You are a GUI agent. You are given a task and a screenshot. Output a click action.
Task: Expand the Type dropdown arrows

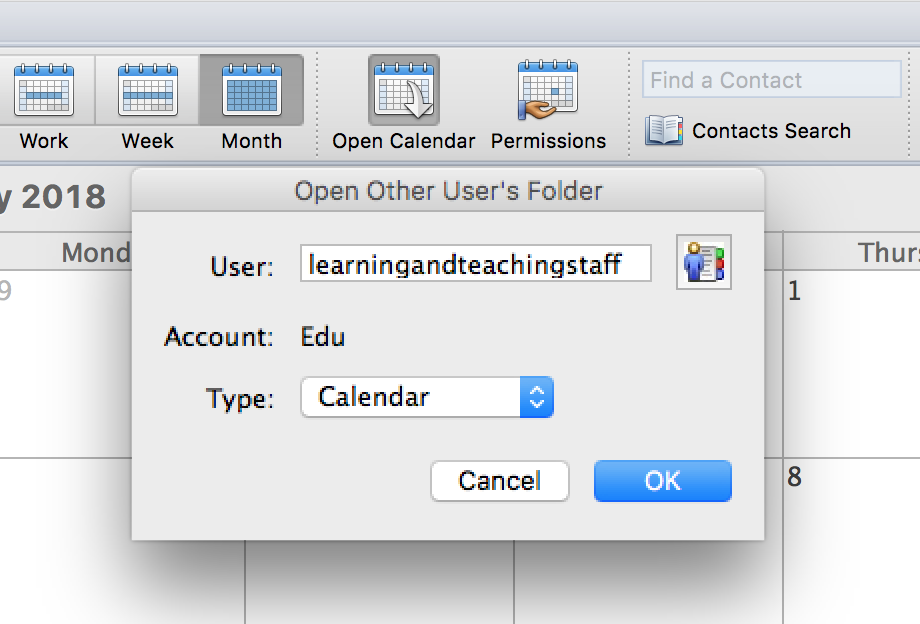536,397
